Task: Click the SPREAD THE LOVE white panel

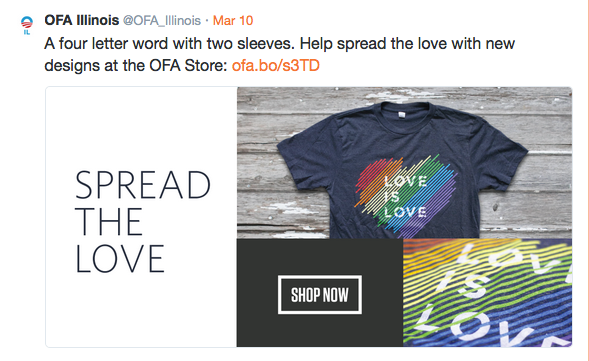Action: (141, 217)
